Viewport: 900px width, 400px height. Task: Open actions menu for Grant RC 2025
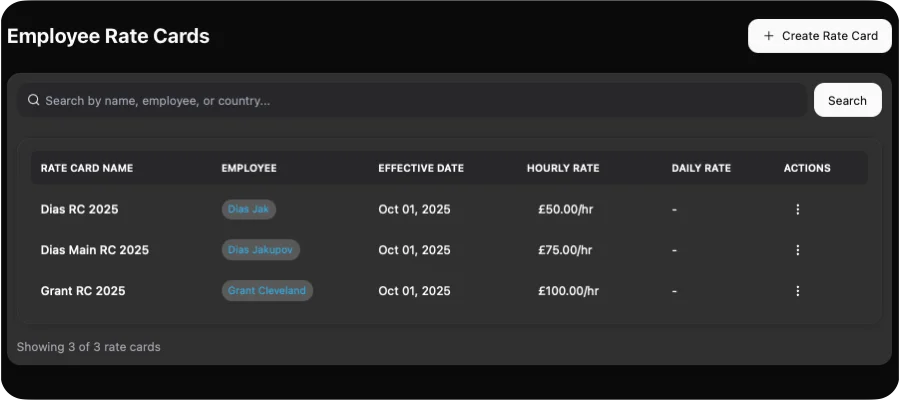click(797, 291)
